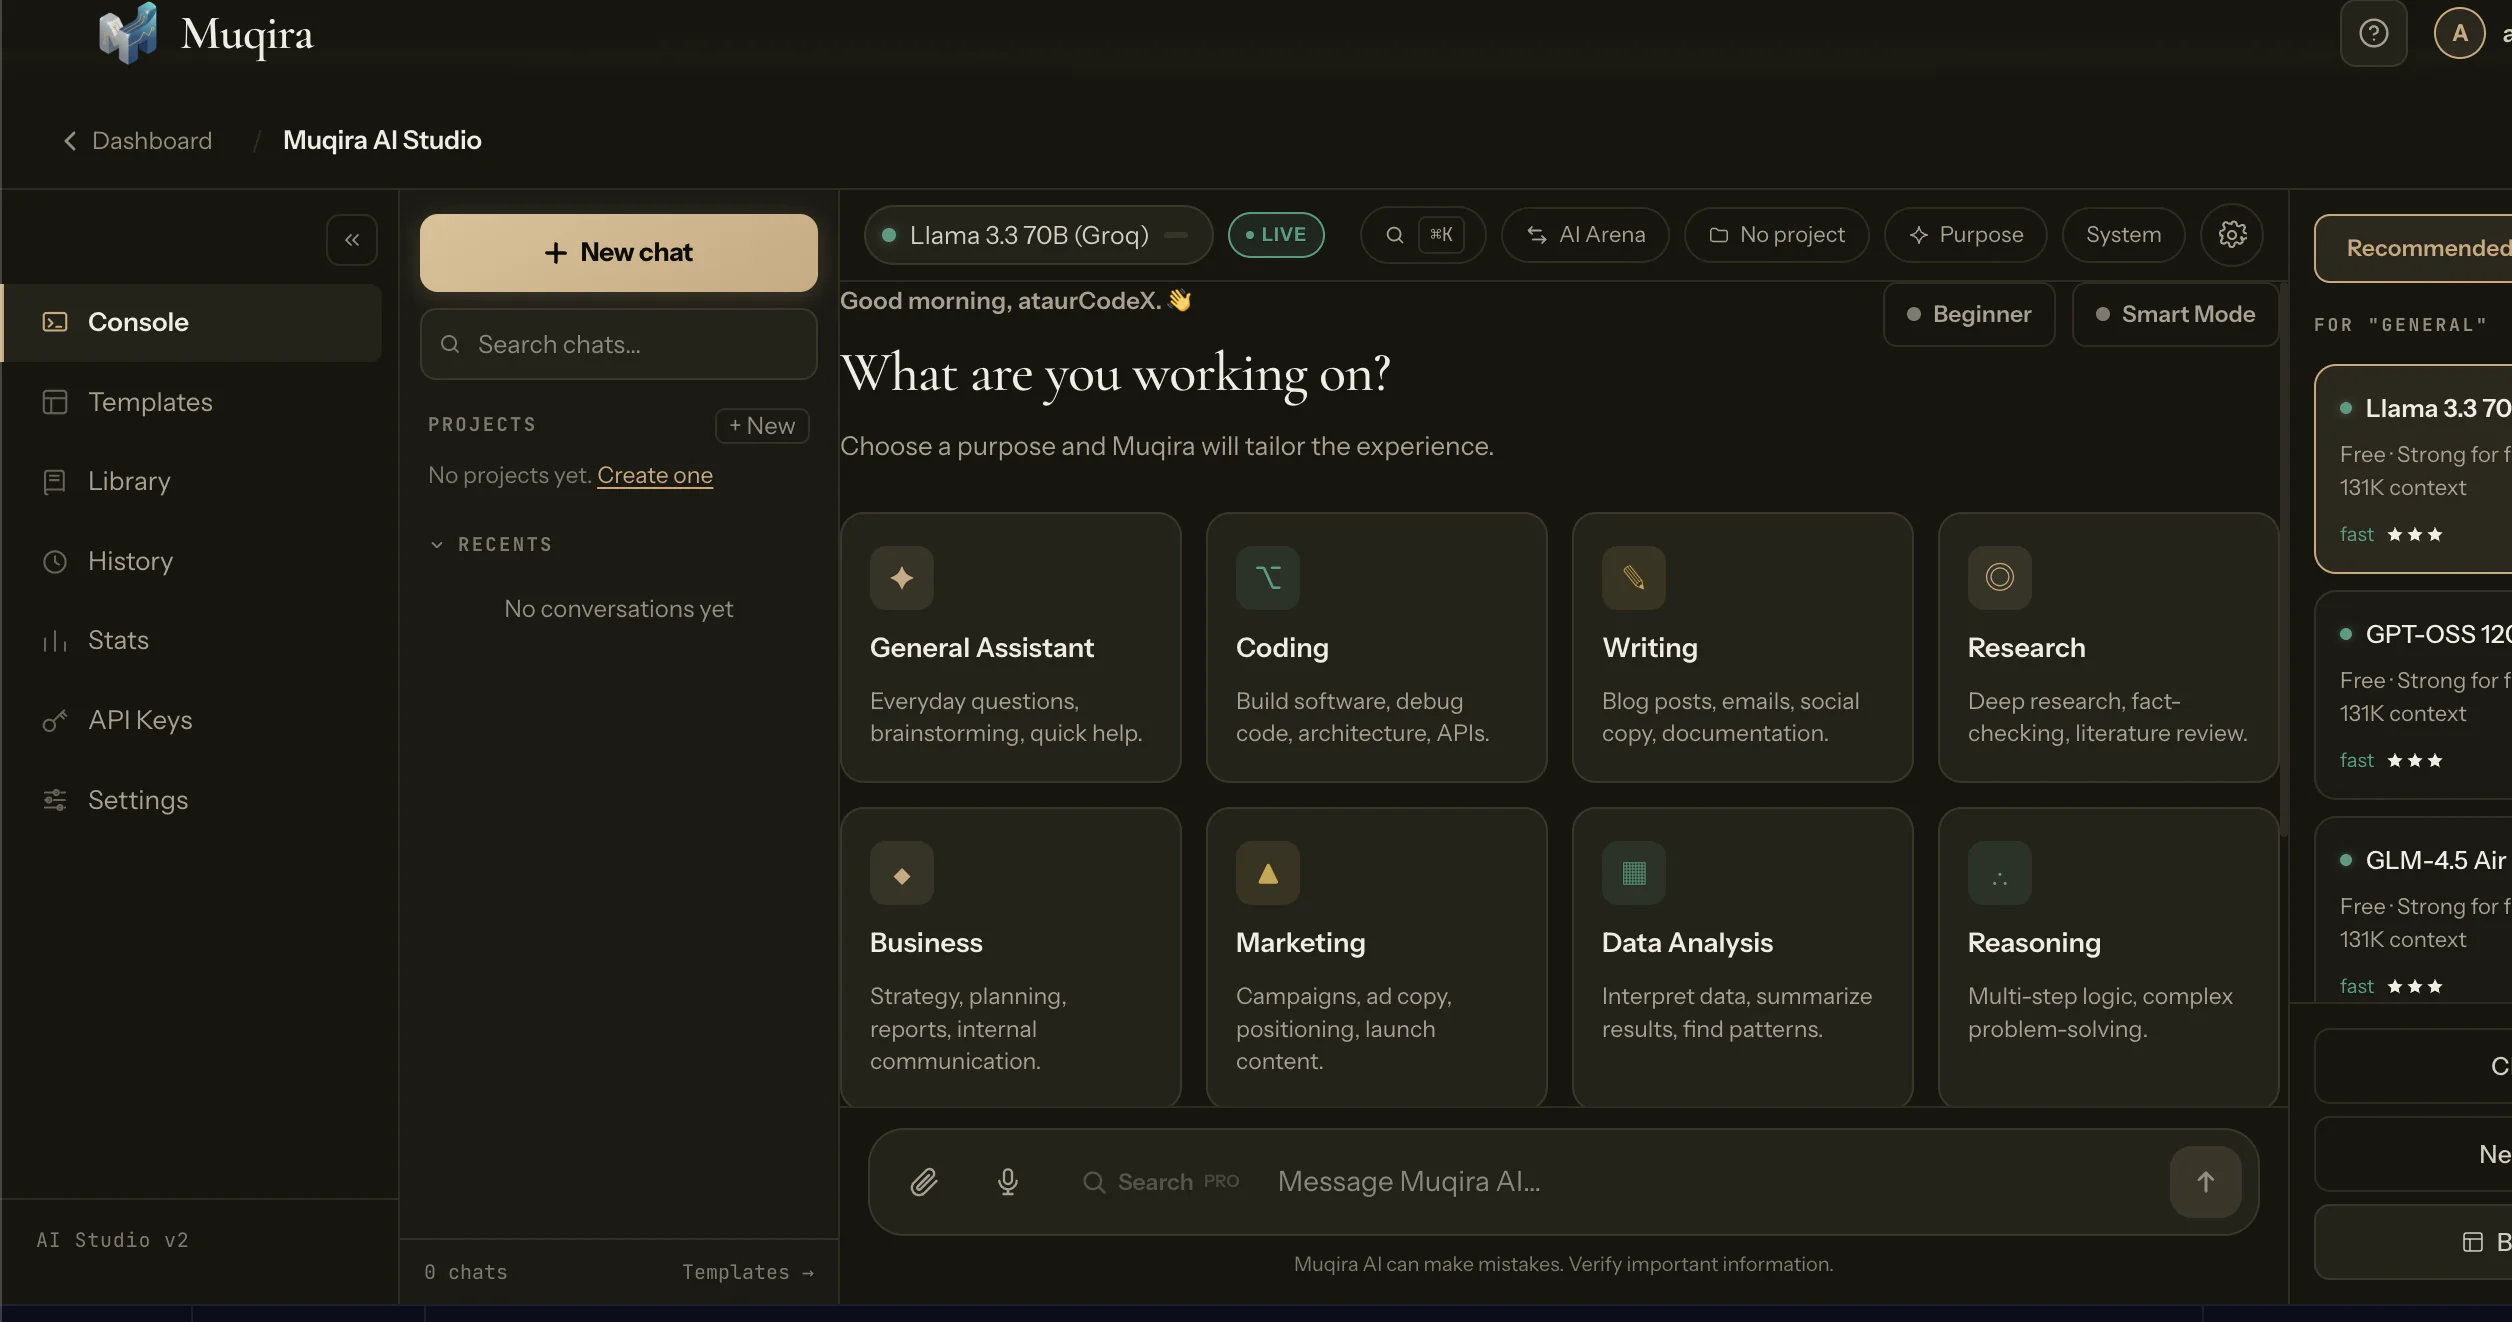Select the Writing pencil icon

click(x=1634, y=578)
